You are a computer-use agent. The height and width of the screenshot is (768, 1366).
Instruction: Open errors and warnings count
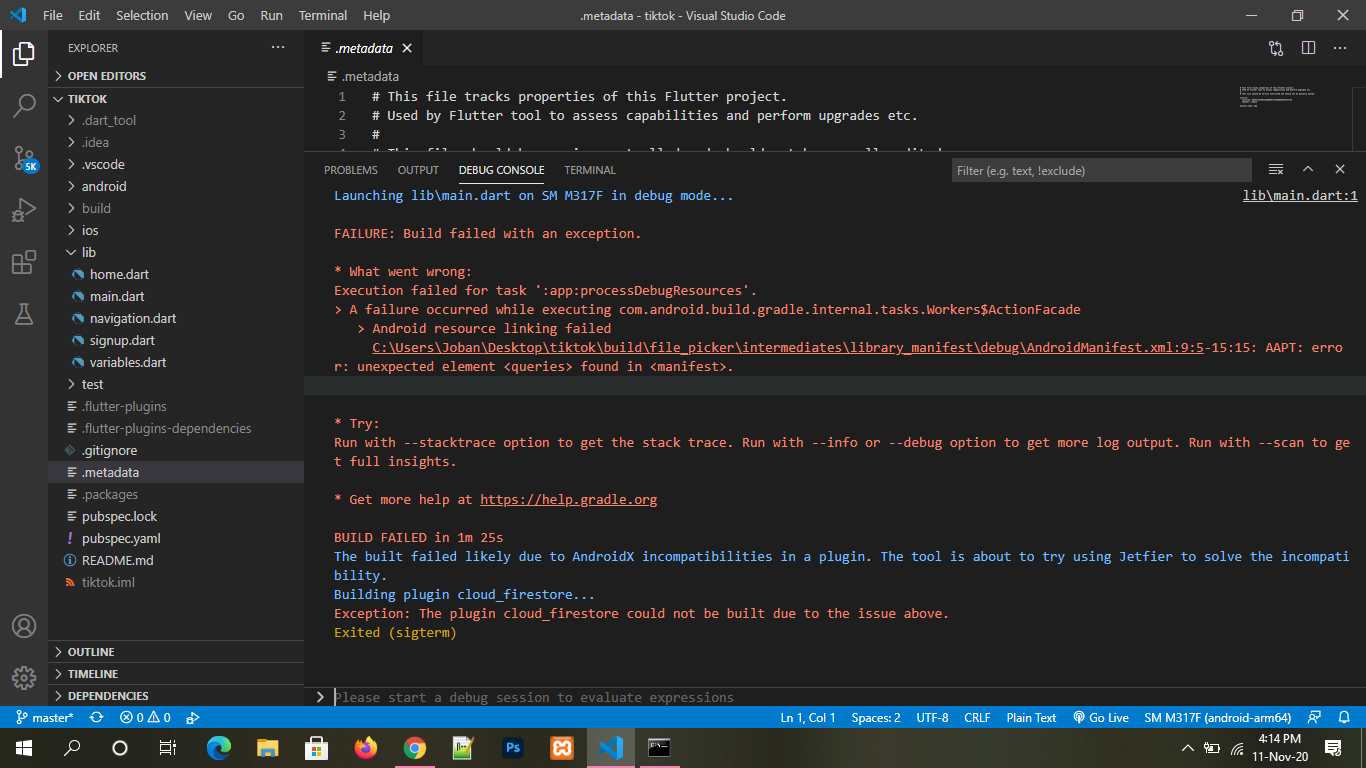[x=145, y=717]
